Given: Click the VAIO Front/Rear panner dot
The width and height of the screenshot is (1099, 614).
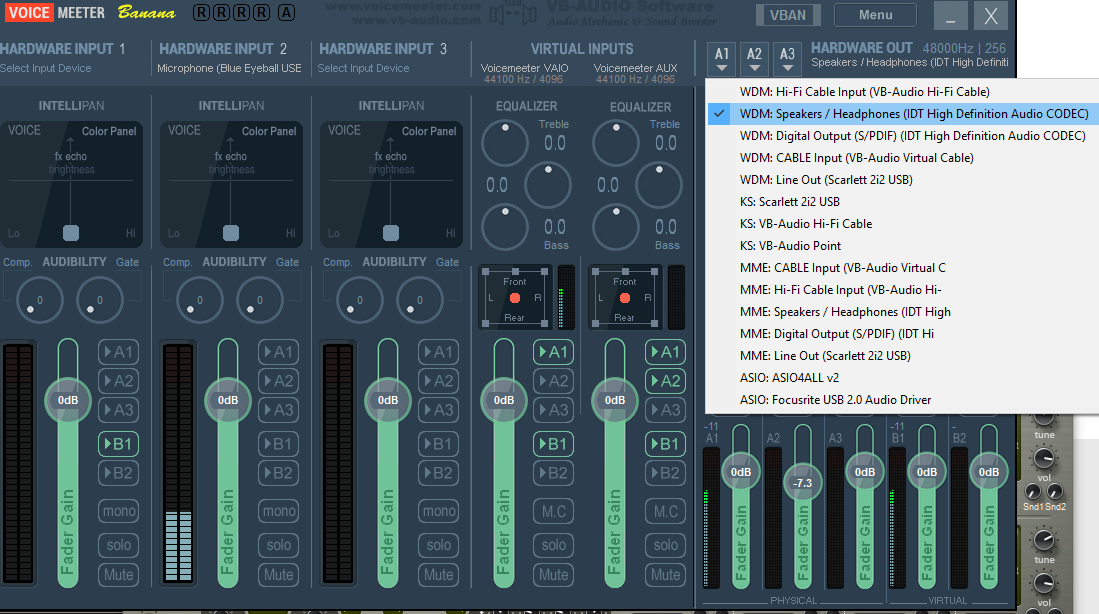Looking at the screenshot, I should click(514, 298).
